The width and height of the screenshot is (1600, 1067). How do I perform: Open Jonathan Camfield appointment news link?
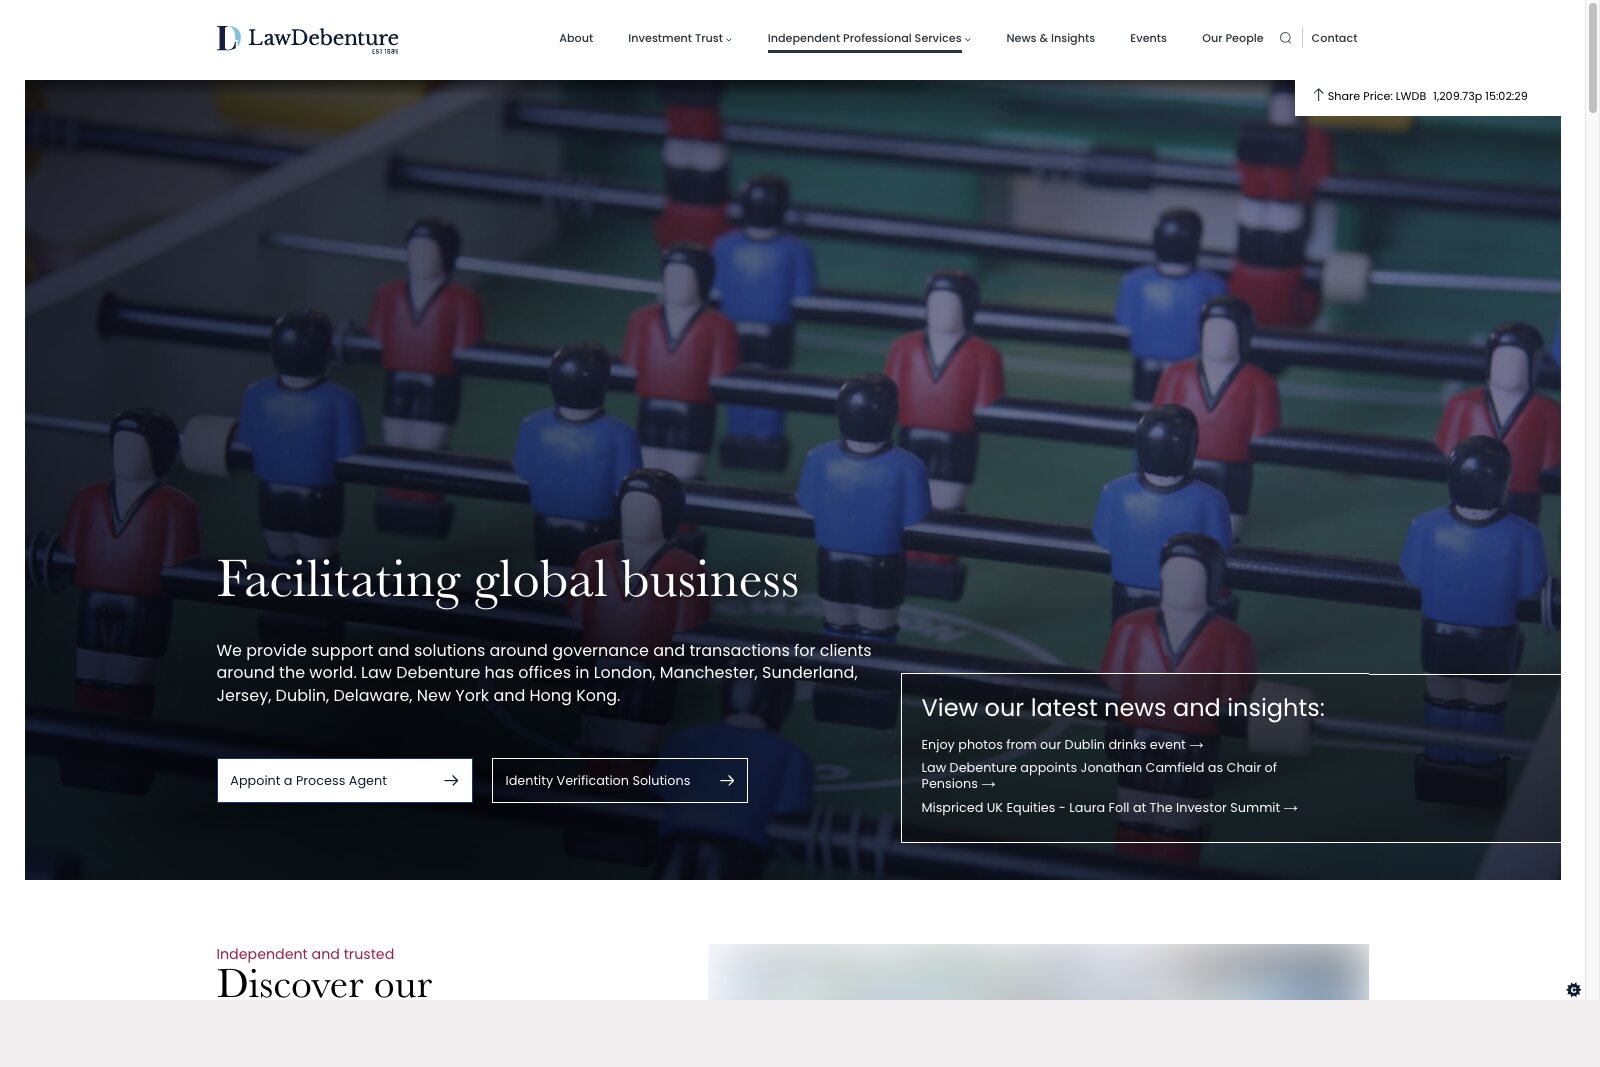1099,776
